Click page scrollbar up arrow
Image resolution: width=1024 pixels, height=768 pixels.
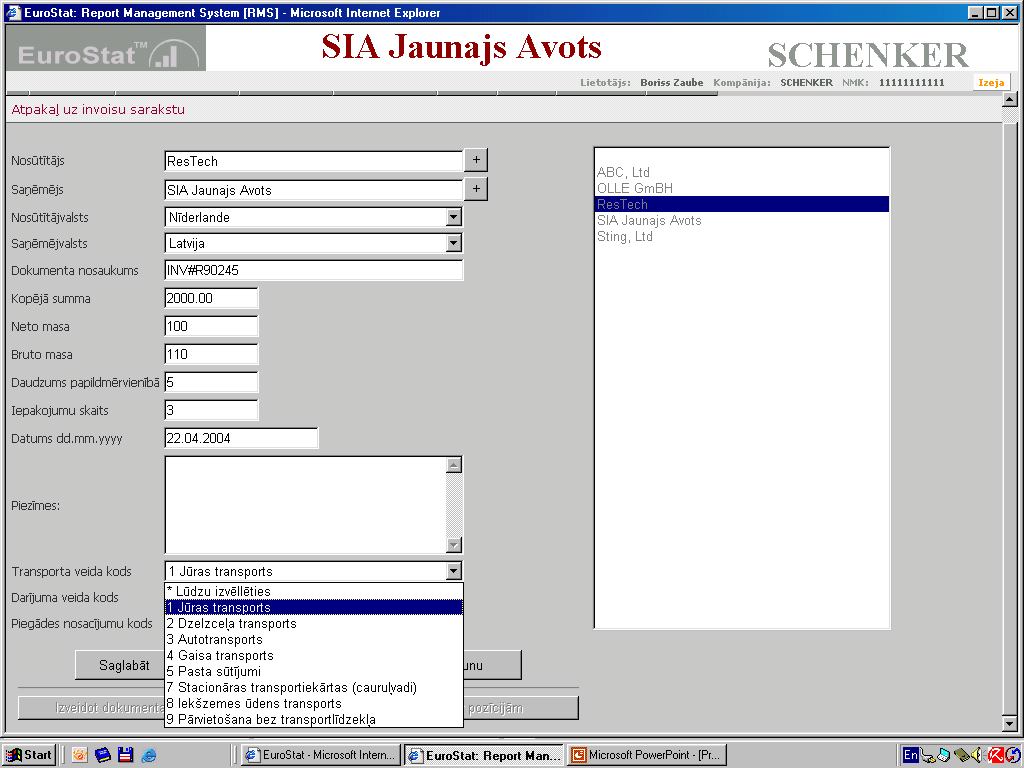pos(1010,100)
